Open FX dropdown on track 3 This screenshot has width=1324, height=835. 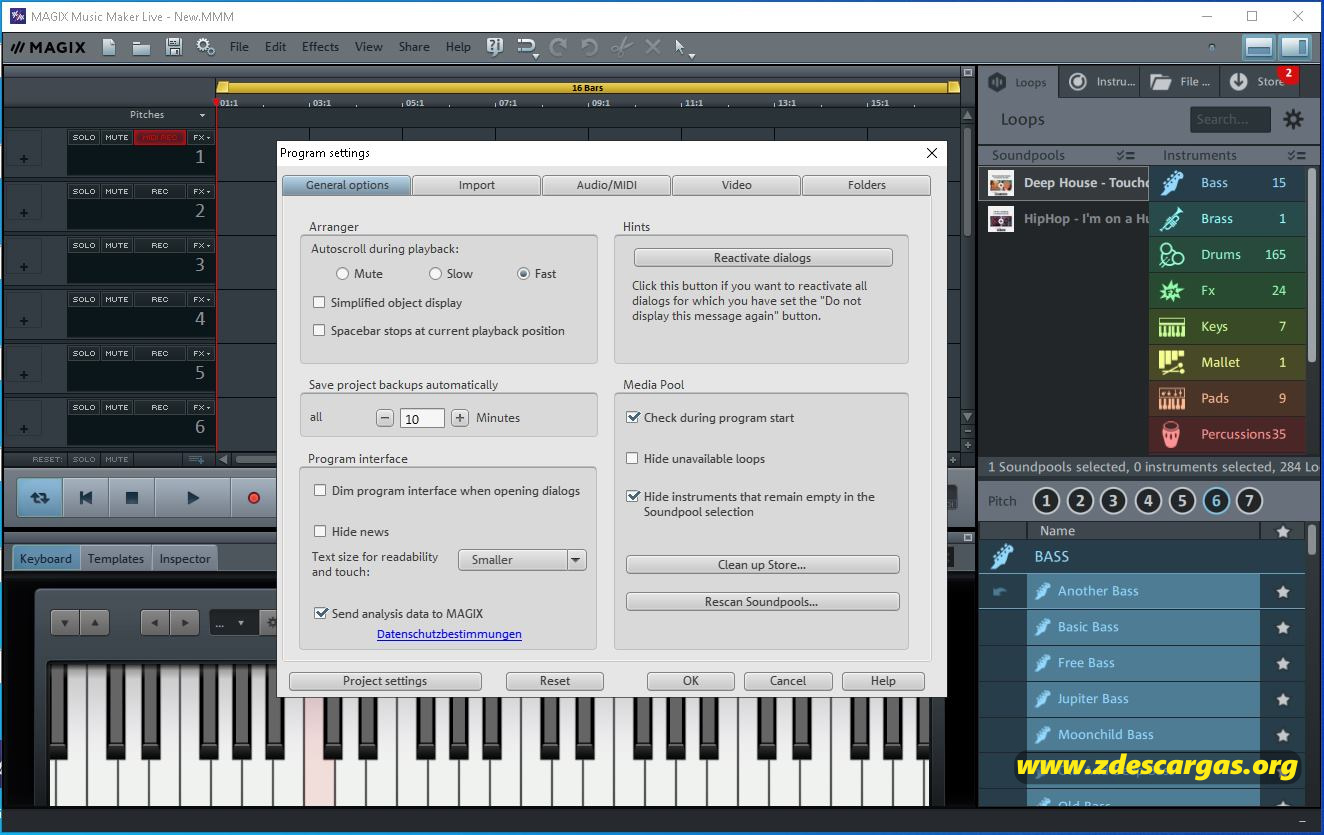coord(201,245)
